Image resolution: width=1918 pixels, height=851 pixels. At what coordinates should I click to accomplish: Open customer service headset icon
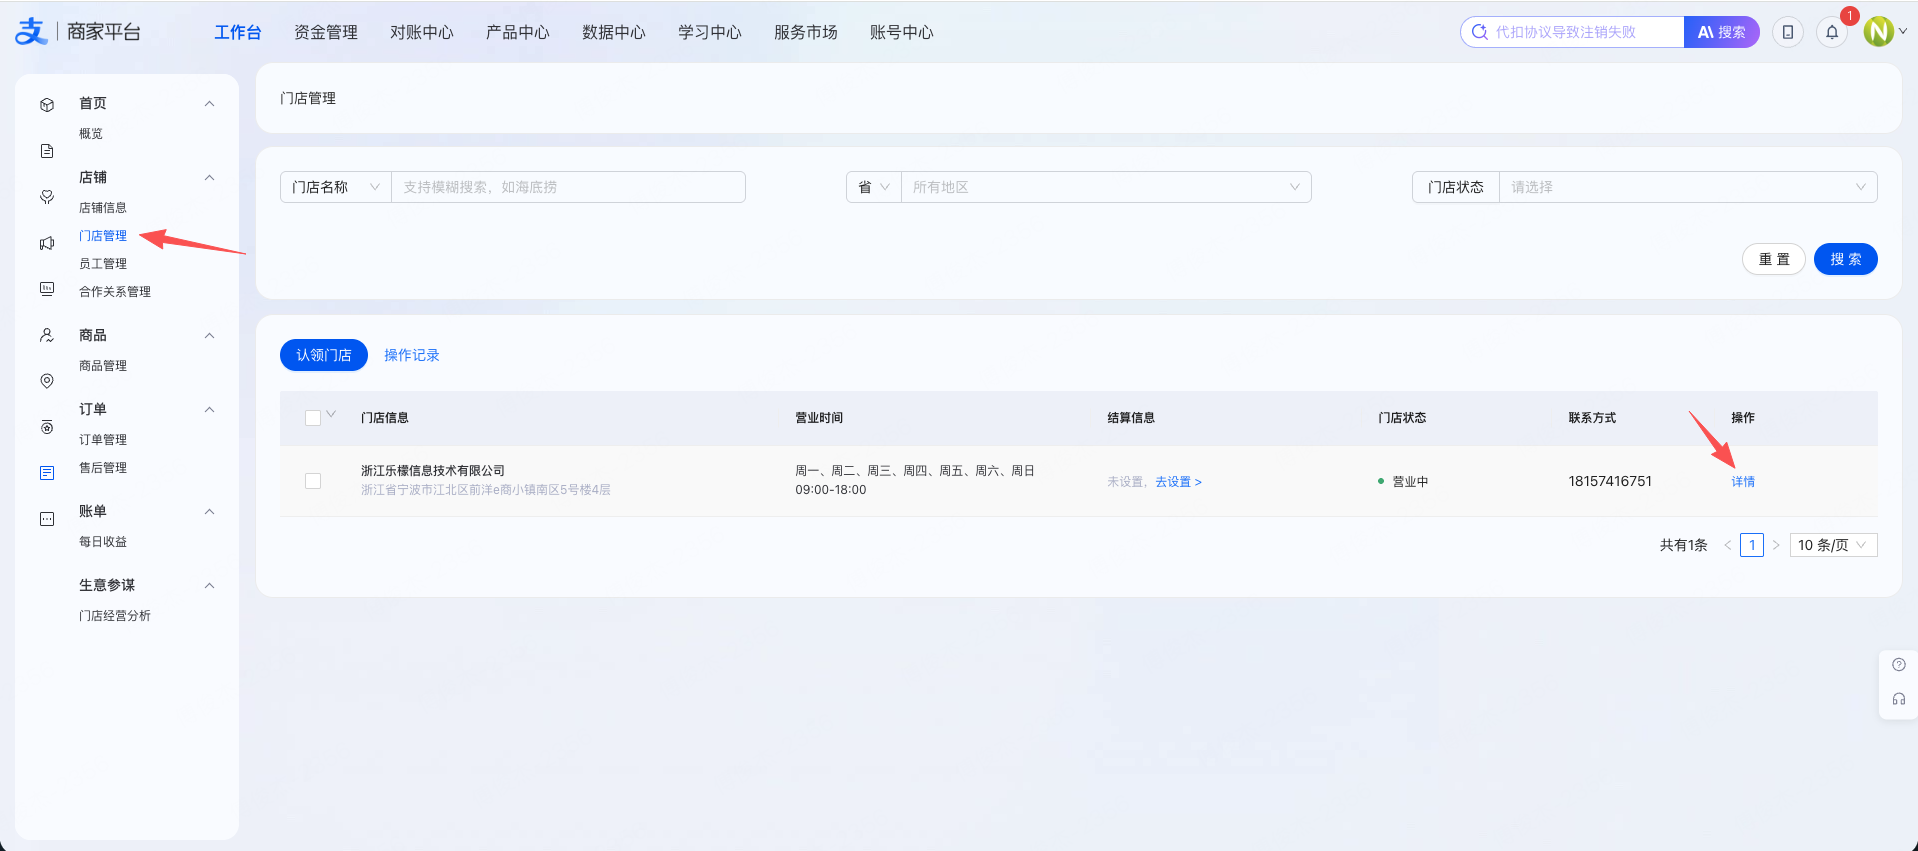coord(1899,699)
